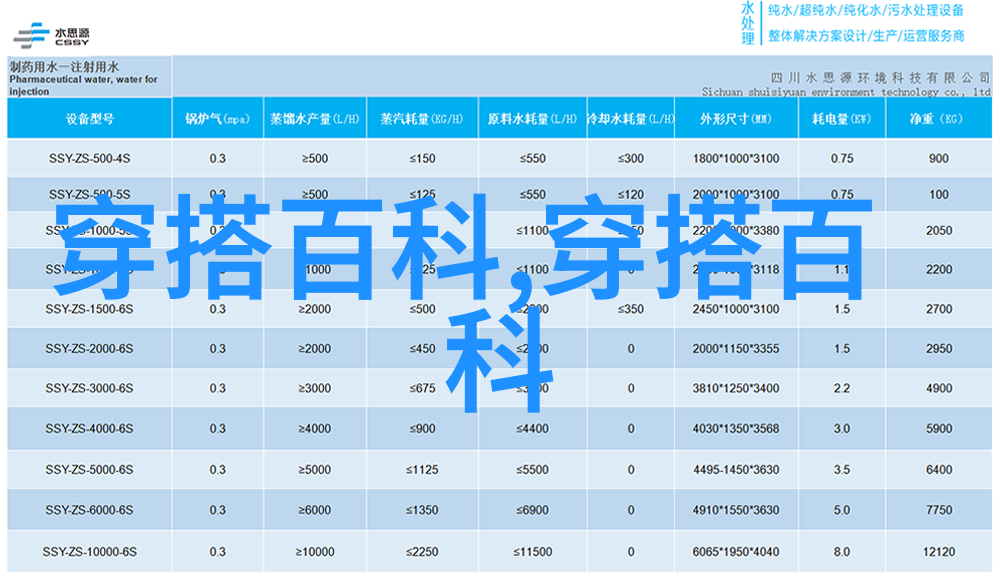
Task: Click steam consumption ≤675
Action: tap(422, 388)
